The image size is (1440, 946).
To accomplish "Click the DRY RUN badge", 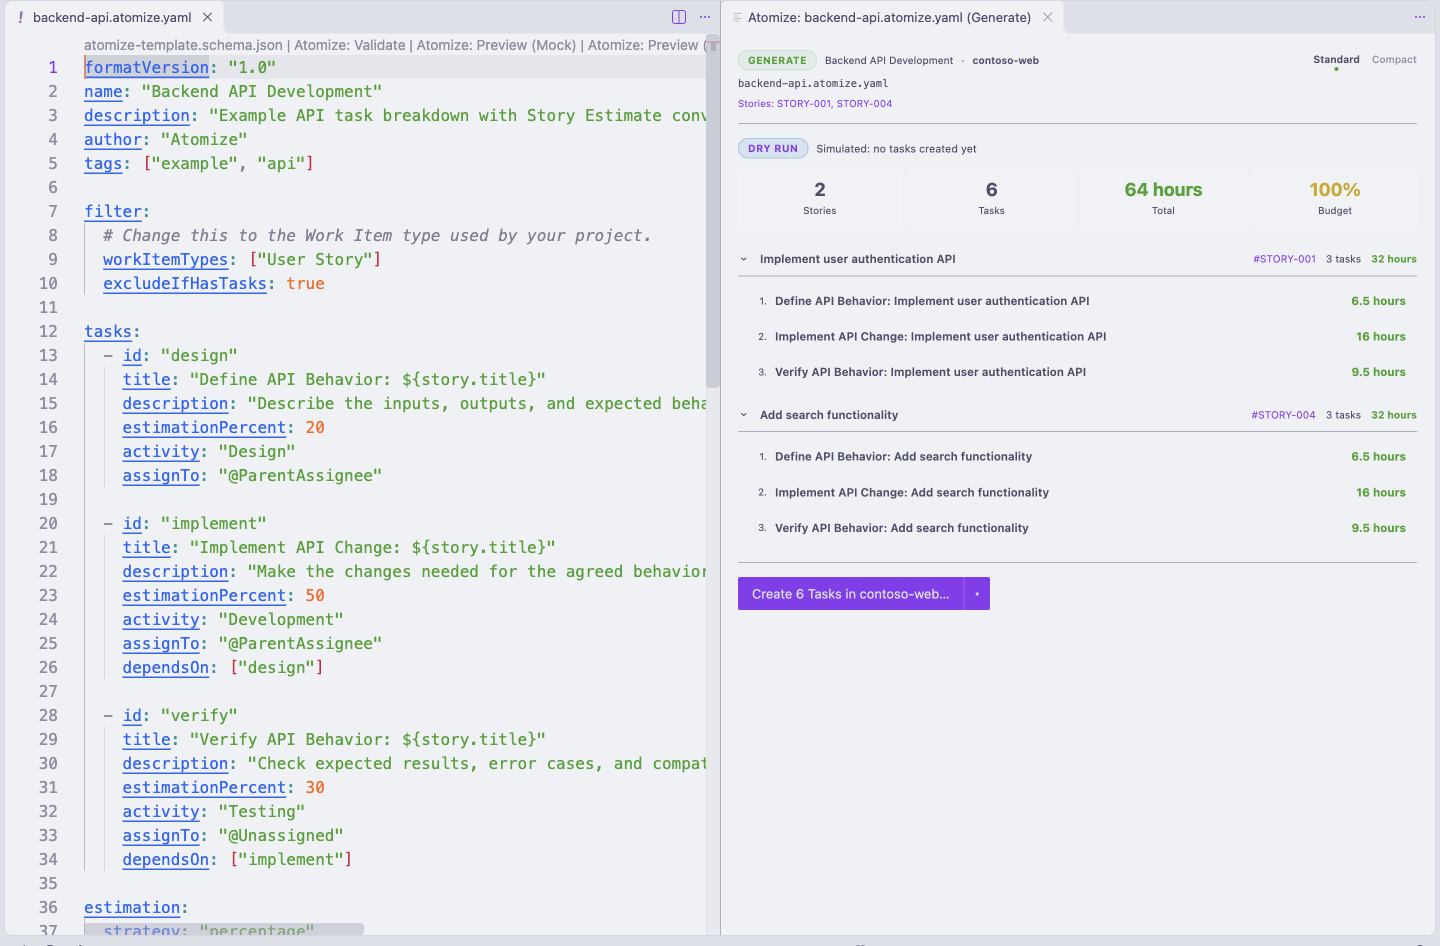I will [773, 149].
